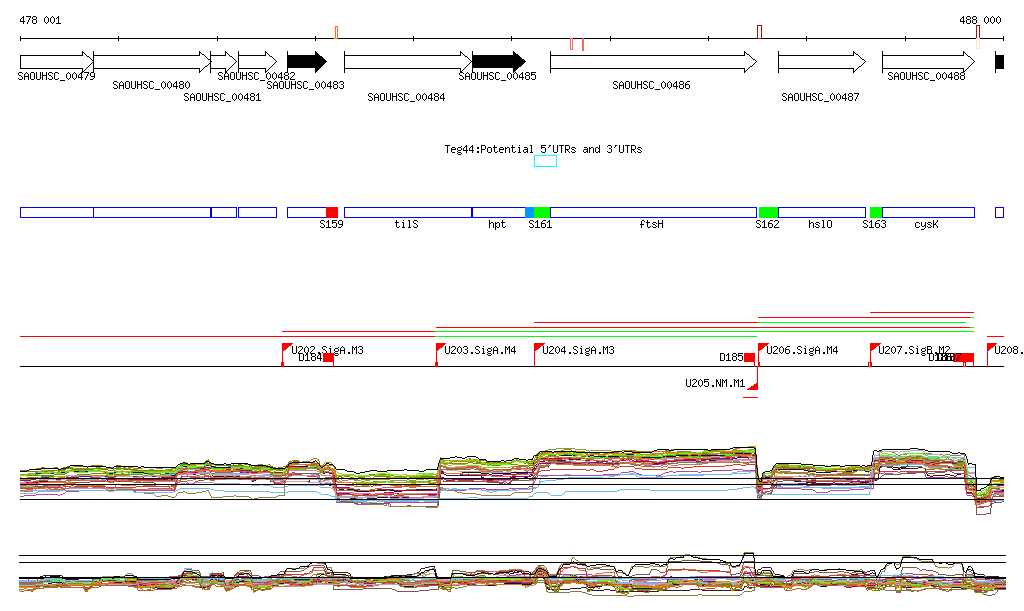
Task: Click the ftsH gene segment
Action: (652, 212)
